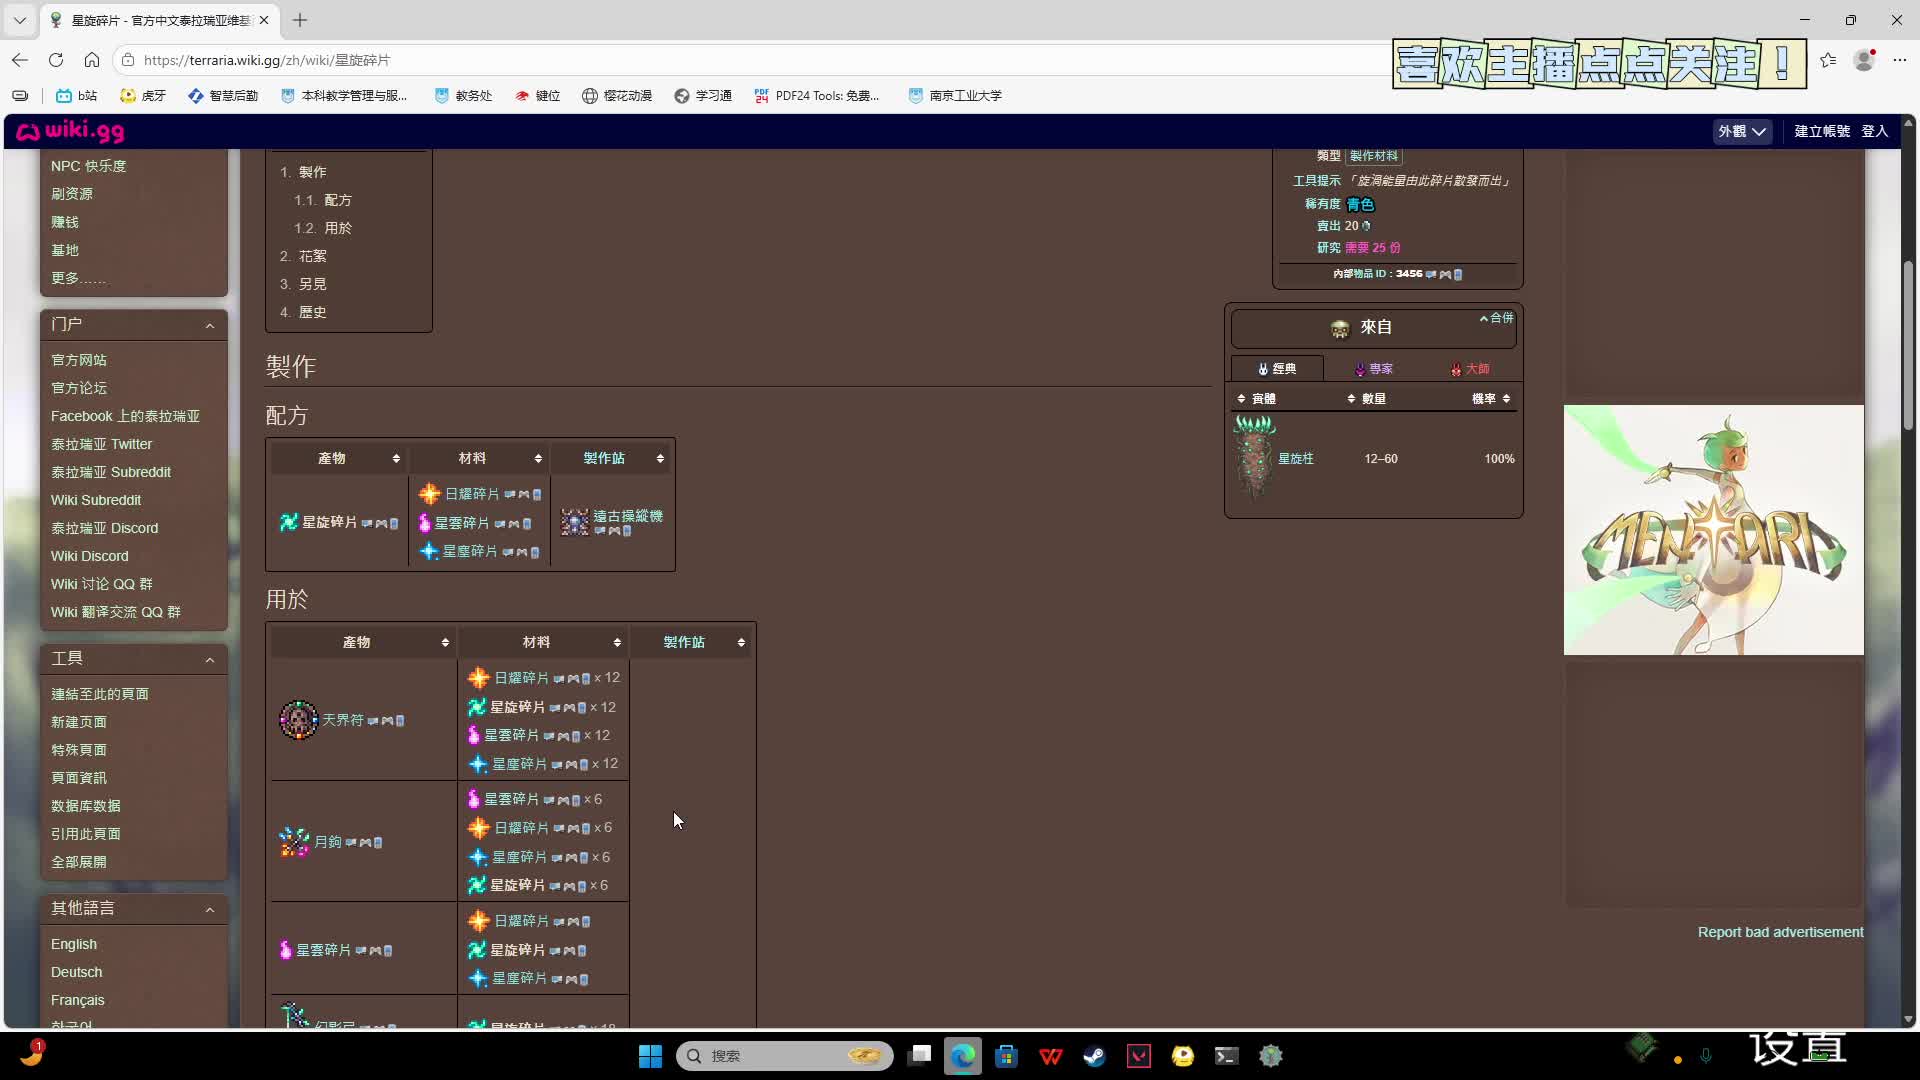The width and height of the screenshot is (1920, 1080).
Task: Click the Vortex Pillar enemy image
Action: (x=1254, y=457)
